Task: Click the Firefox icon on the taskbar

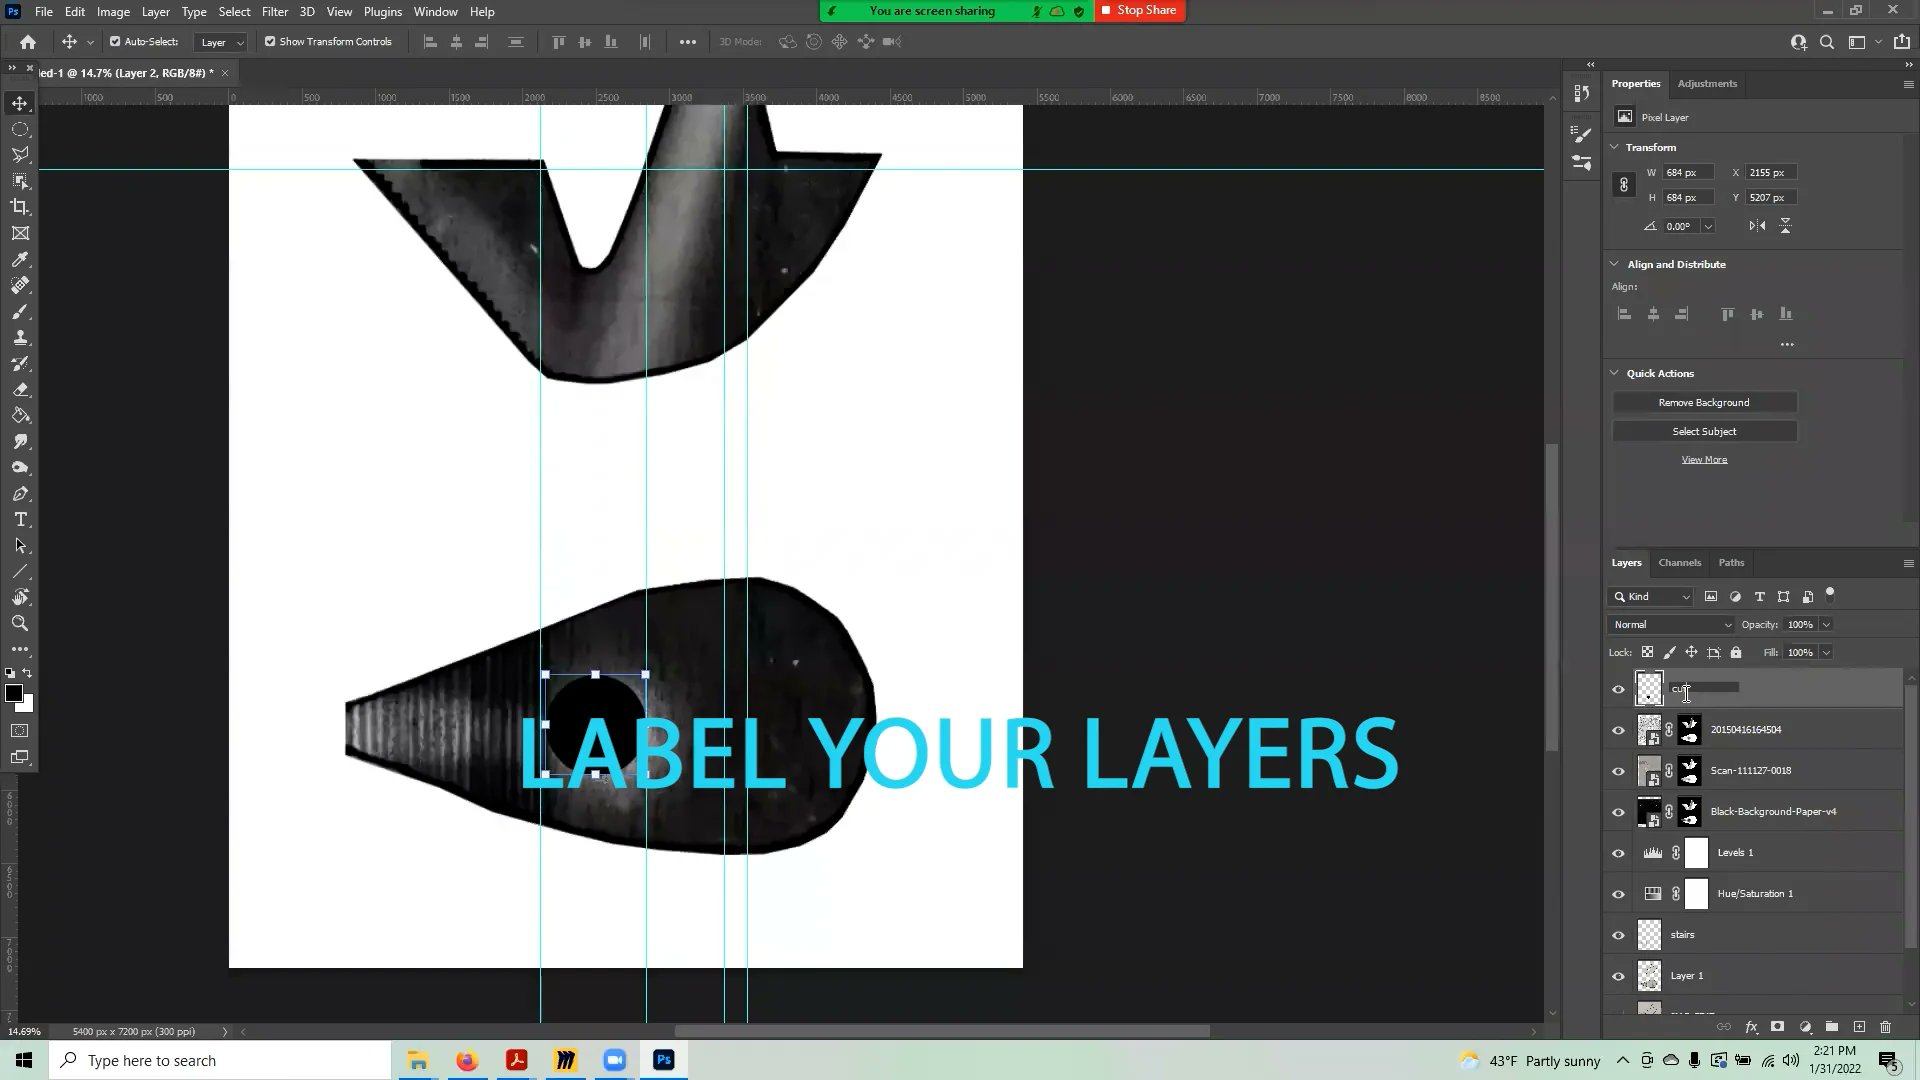Action: (x=467, y=1060)
